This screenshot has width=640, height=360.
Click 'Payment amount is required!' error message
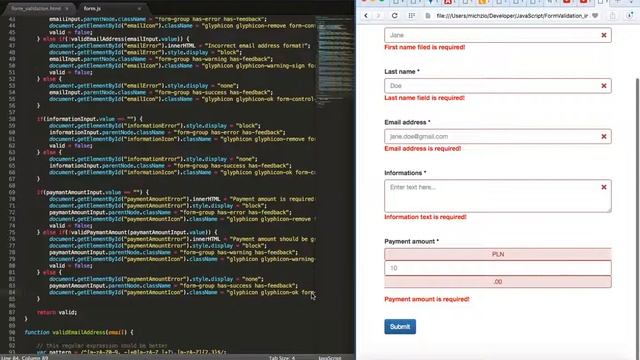(x=427, y=299)
